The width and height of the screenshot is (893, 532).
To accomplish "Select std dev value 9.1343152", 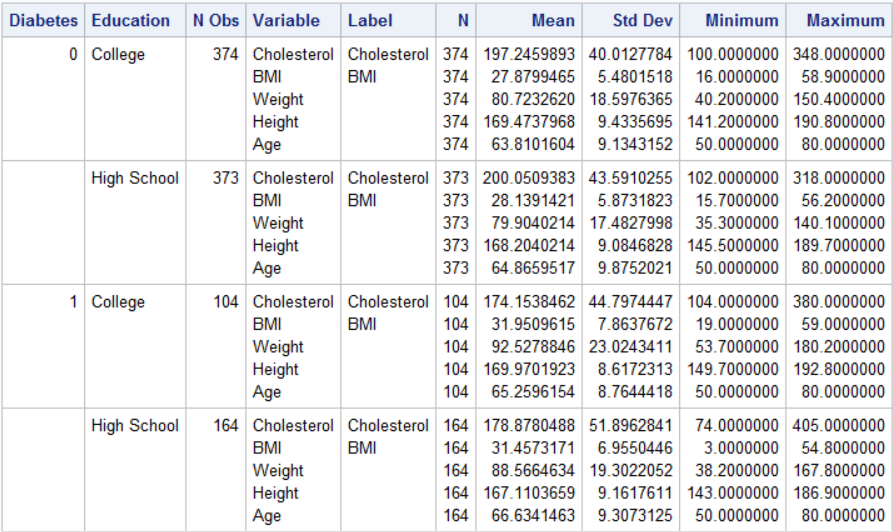I will pos(635,144).
